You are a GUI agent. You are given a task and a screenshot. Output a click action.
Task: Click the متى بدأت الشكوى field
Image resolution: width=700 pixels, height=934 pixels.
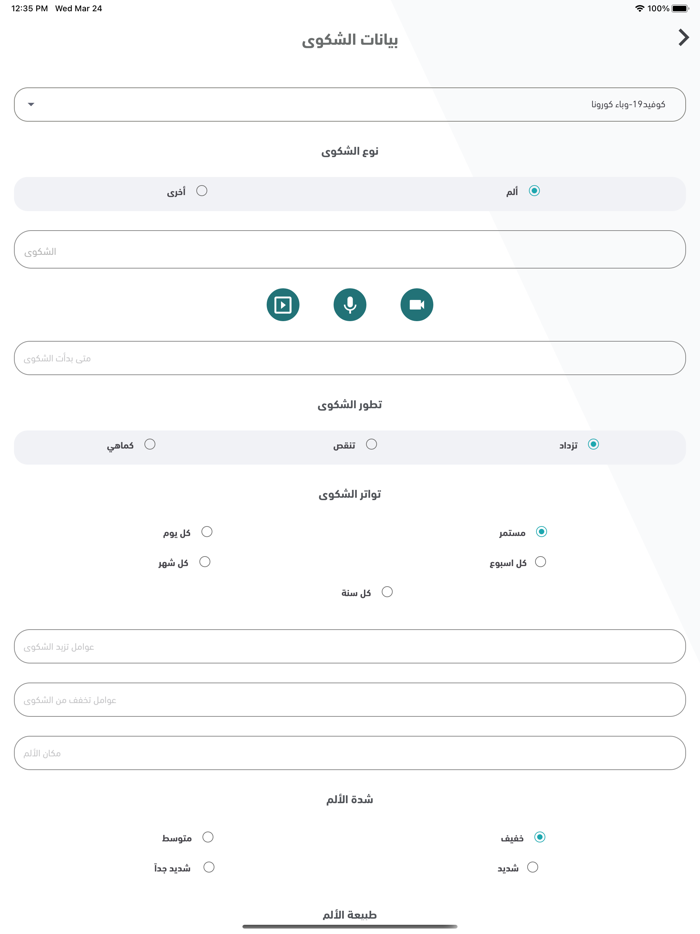click(x=349, y=357)
